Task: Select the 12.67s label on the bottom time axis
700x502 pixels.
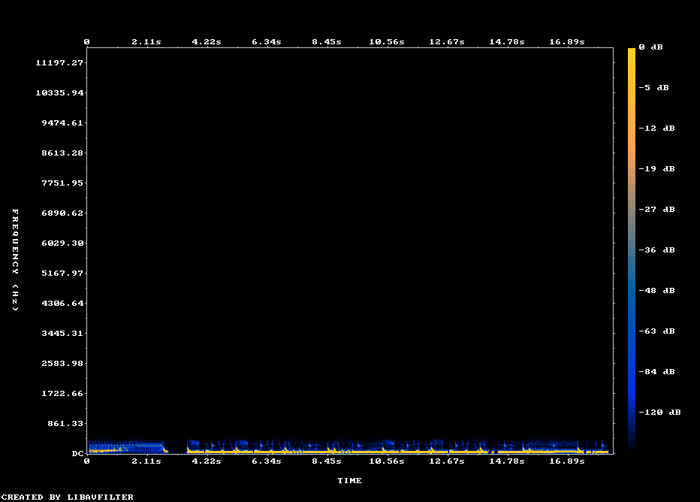Action: 447,461
